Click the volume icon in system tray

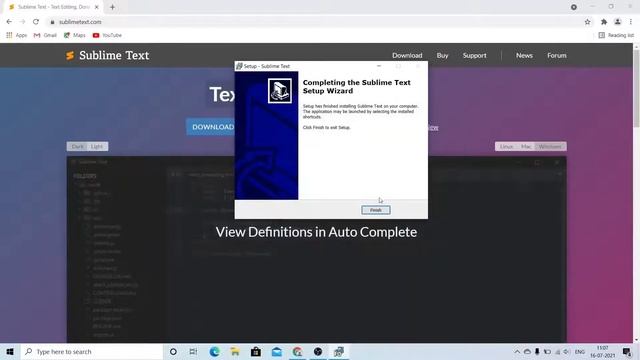point(566,351)
